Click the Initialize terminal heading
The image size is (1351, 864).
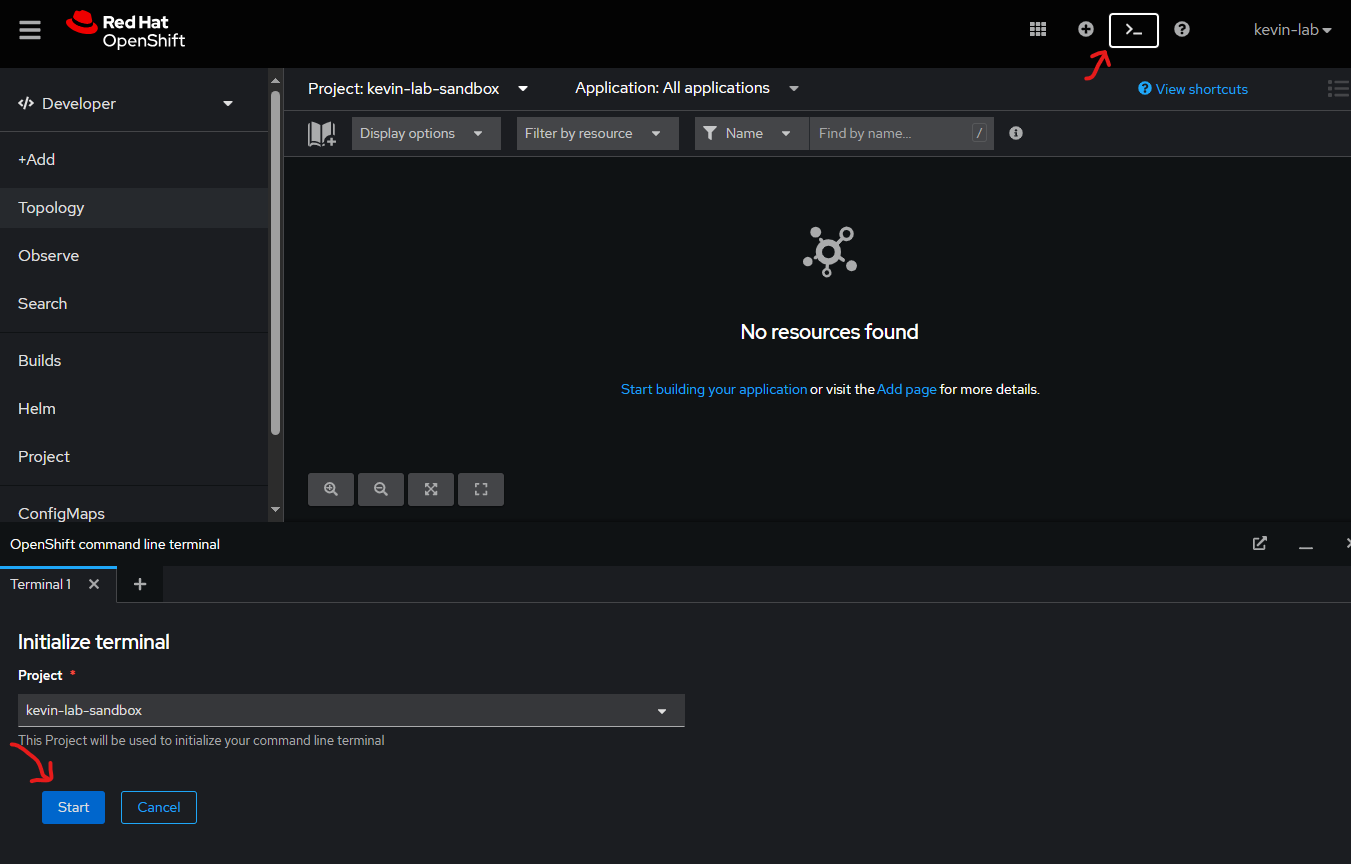coord(94,642)
